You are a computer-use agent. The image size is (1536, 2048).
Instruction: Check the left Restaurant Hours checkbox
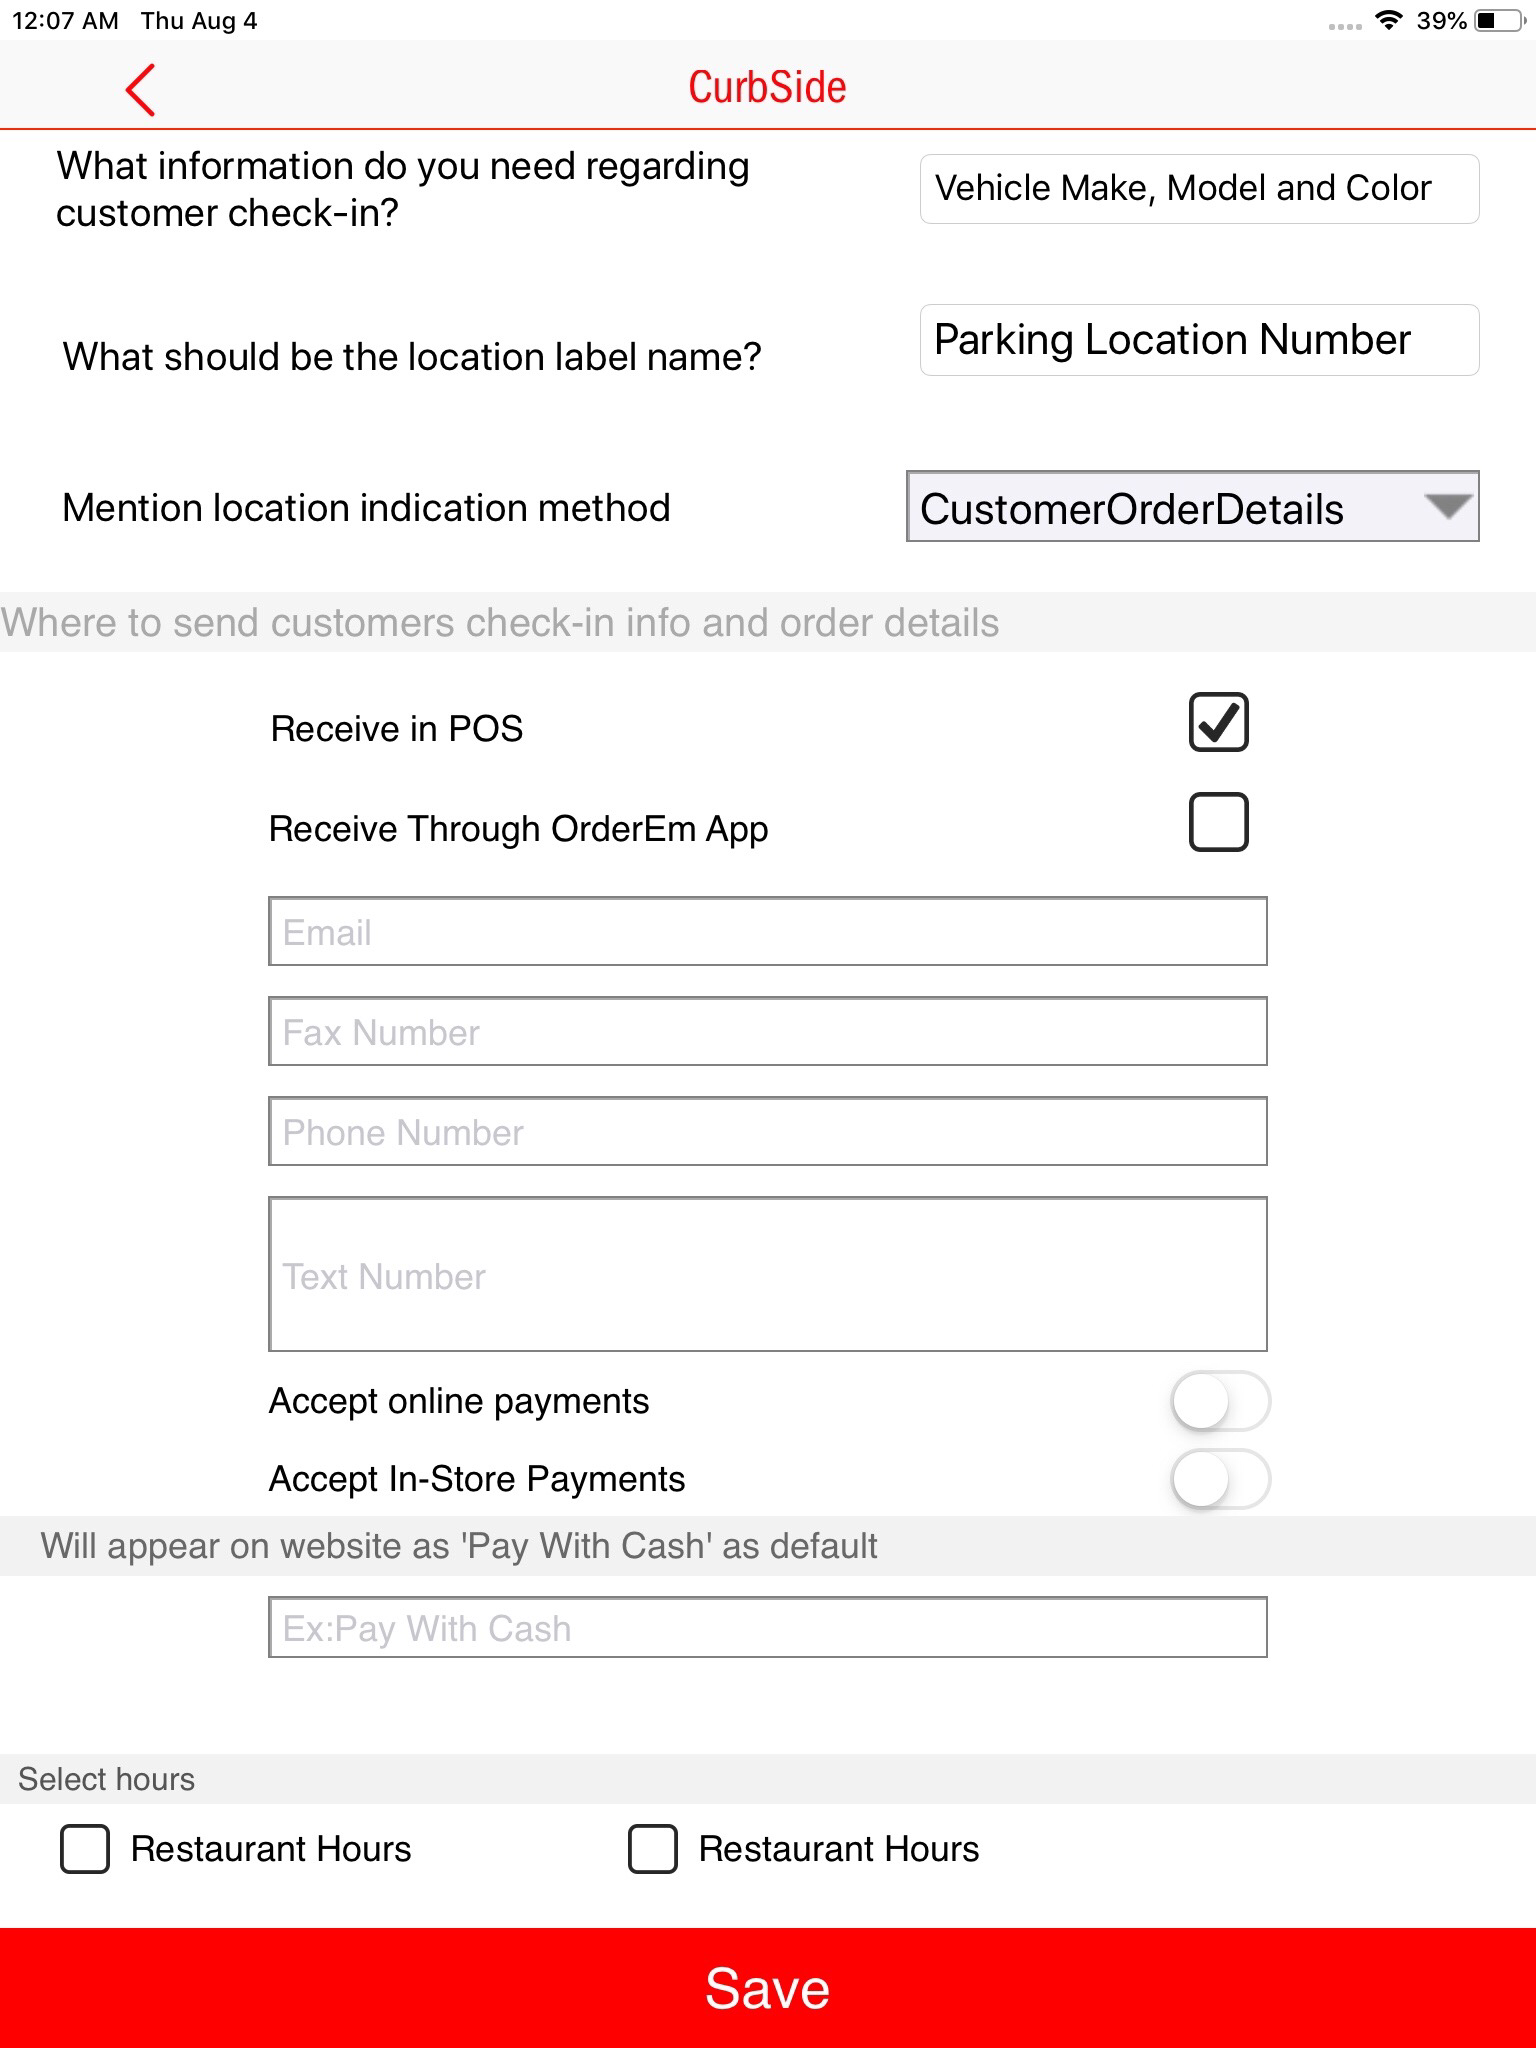point(85,1849)
